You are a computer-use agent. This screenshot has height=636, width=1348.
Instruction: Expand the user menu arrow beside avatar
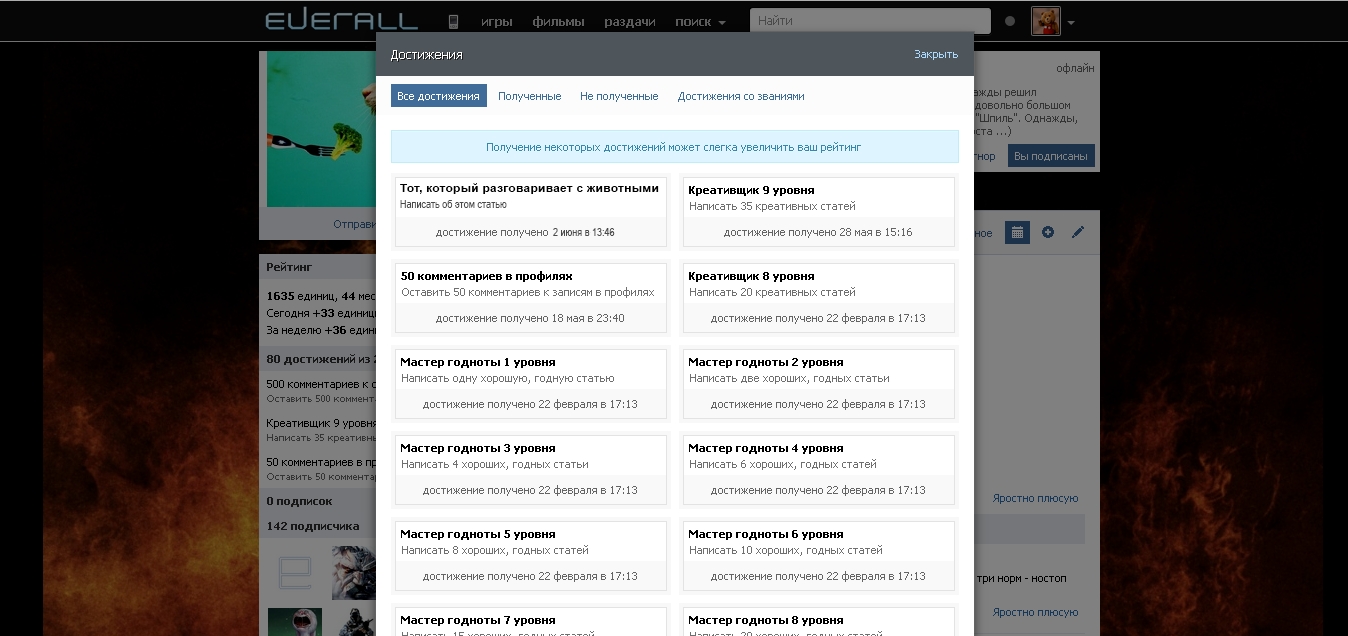(x=1071, y=22)
